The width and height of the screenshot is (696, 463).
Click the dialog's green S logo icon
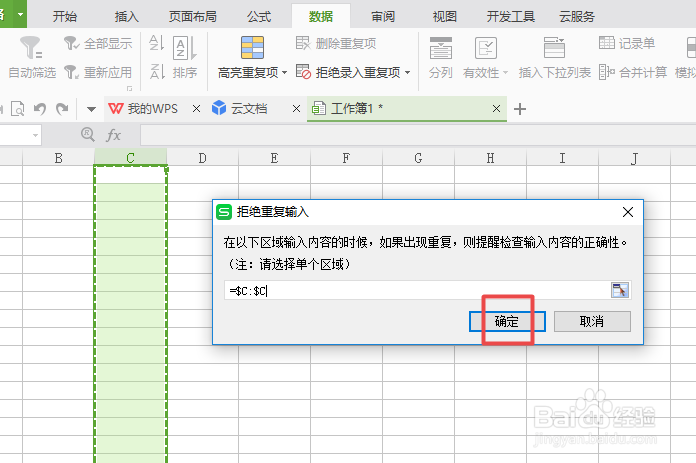coord(224,212)
